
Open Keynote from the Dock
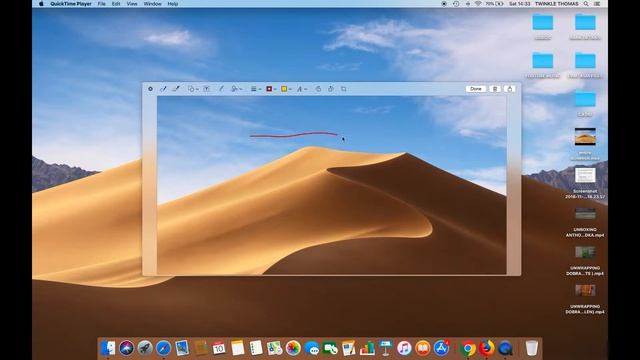click(x=385, y=348)
